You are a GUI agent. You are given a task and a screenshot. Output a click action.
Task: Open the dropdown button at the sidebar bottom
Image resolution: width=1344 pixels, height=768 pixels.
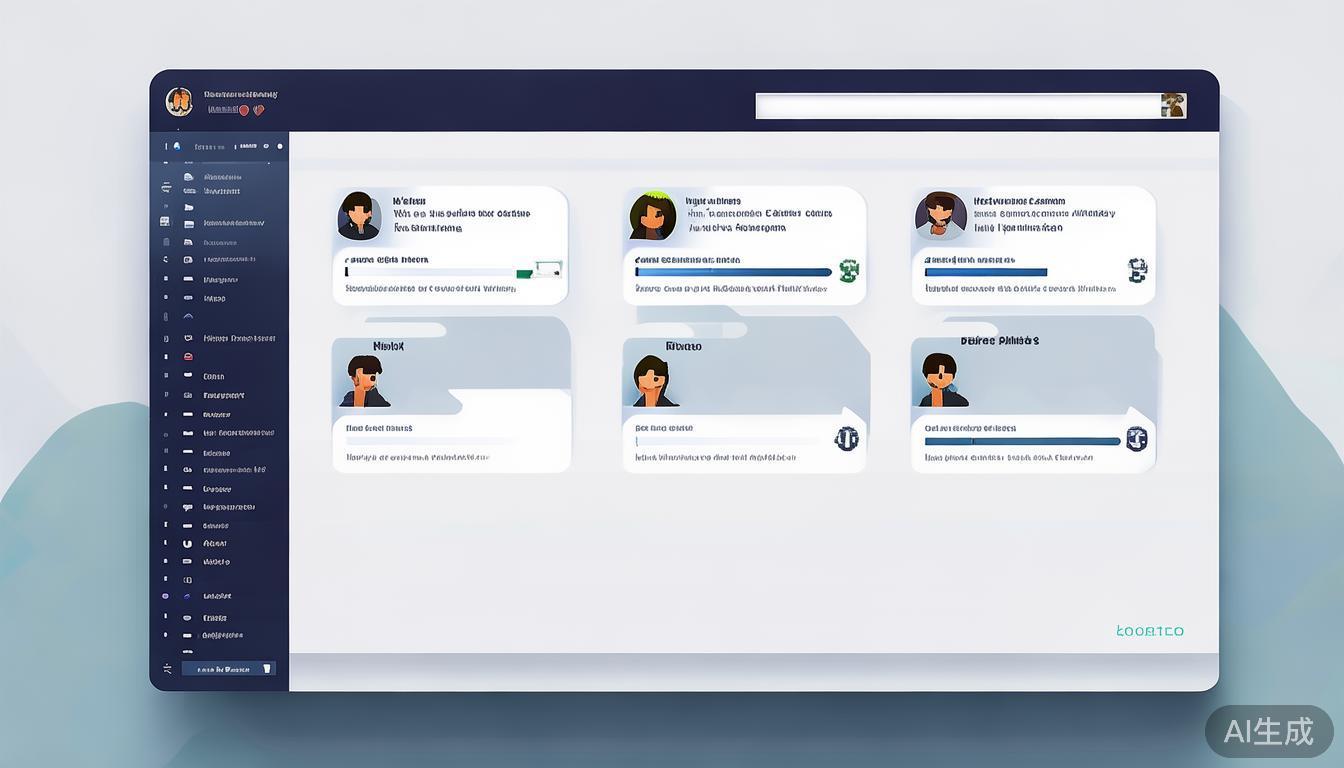(228, 669)
